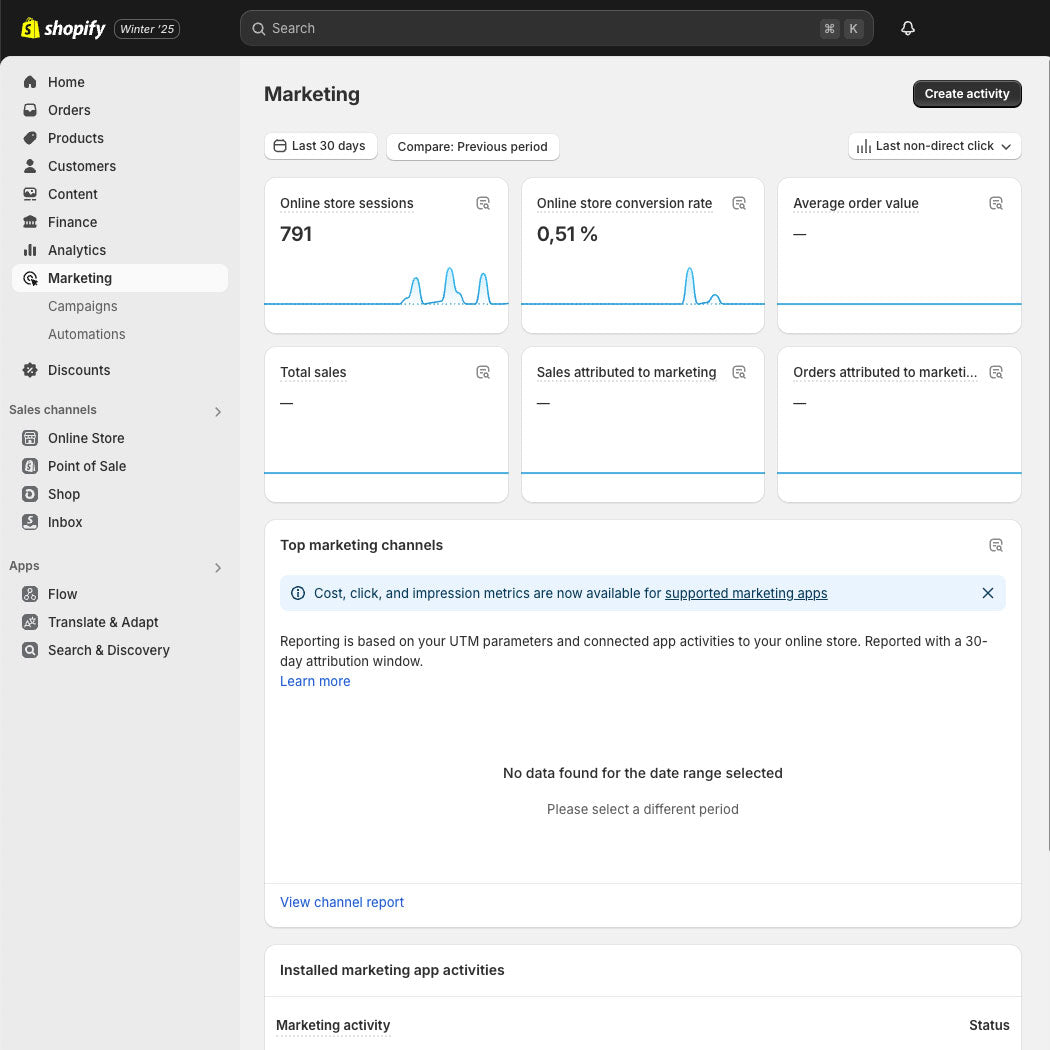The image size is (1050, 1050).
Task: Dismiss the cost metrics info banner
Action: (987, 593)
